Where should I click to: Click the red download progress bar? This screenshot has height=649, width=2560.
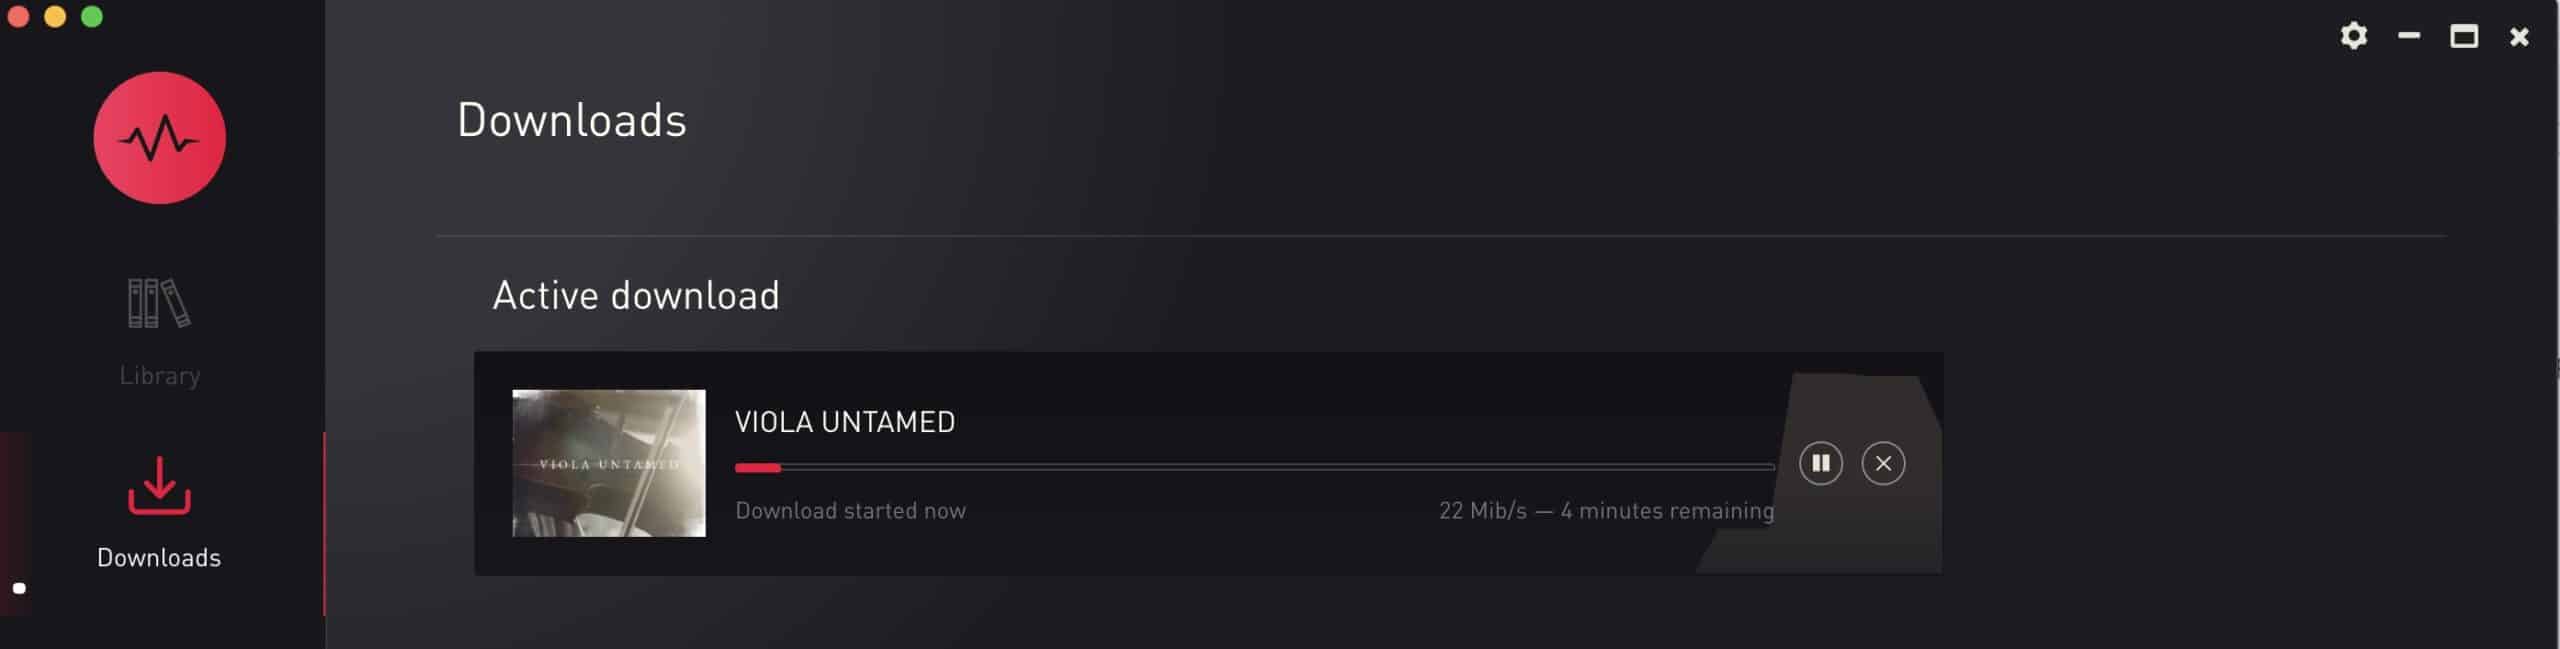click(1254, 467)
